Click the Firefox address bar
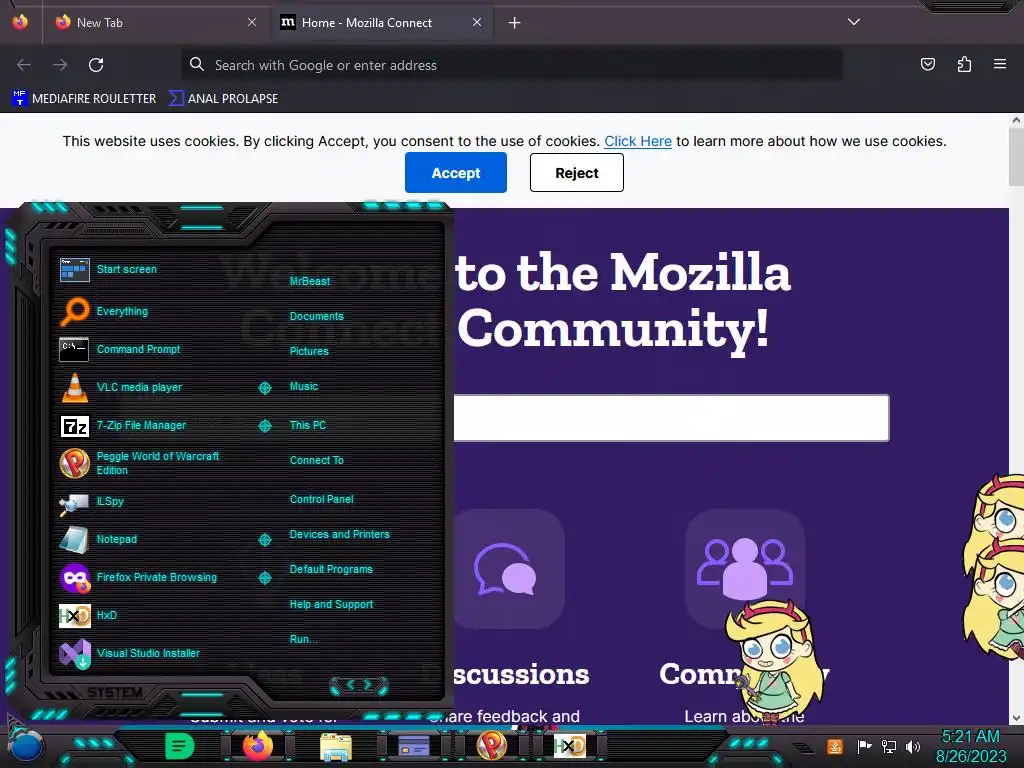The height and width of the screenshot is (768, 1024). 512,65
